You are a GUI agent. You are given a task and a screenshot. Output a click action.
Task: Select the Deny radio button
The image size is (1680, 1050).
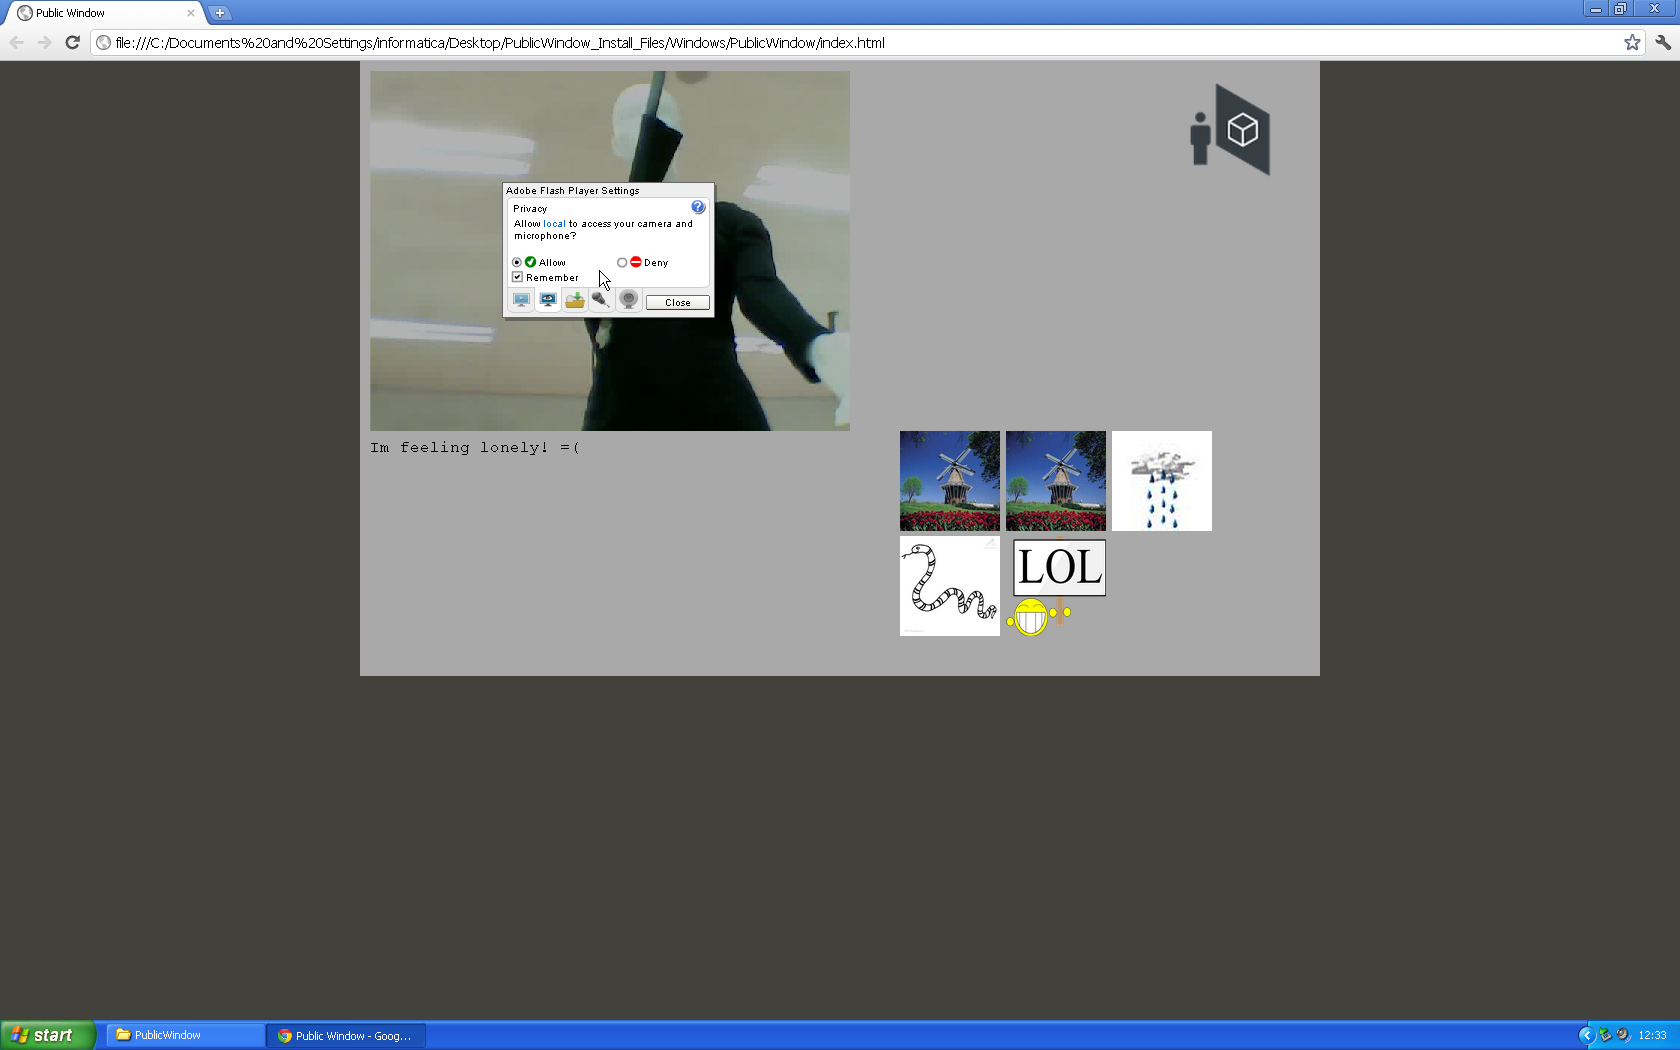[621, 262]
